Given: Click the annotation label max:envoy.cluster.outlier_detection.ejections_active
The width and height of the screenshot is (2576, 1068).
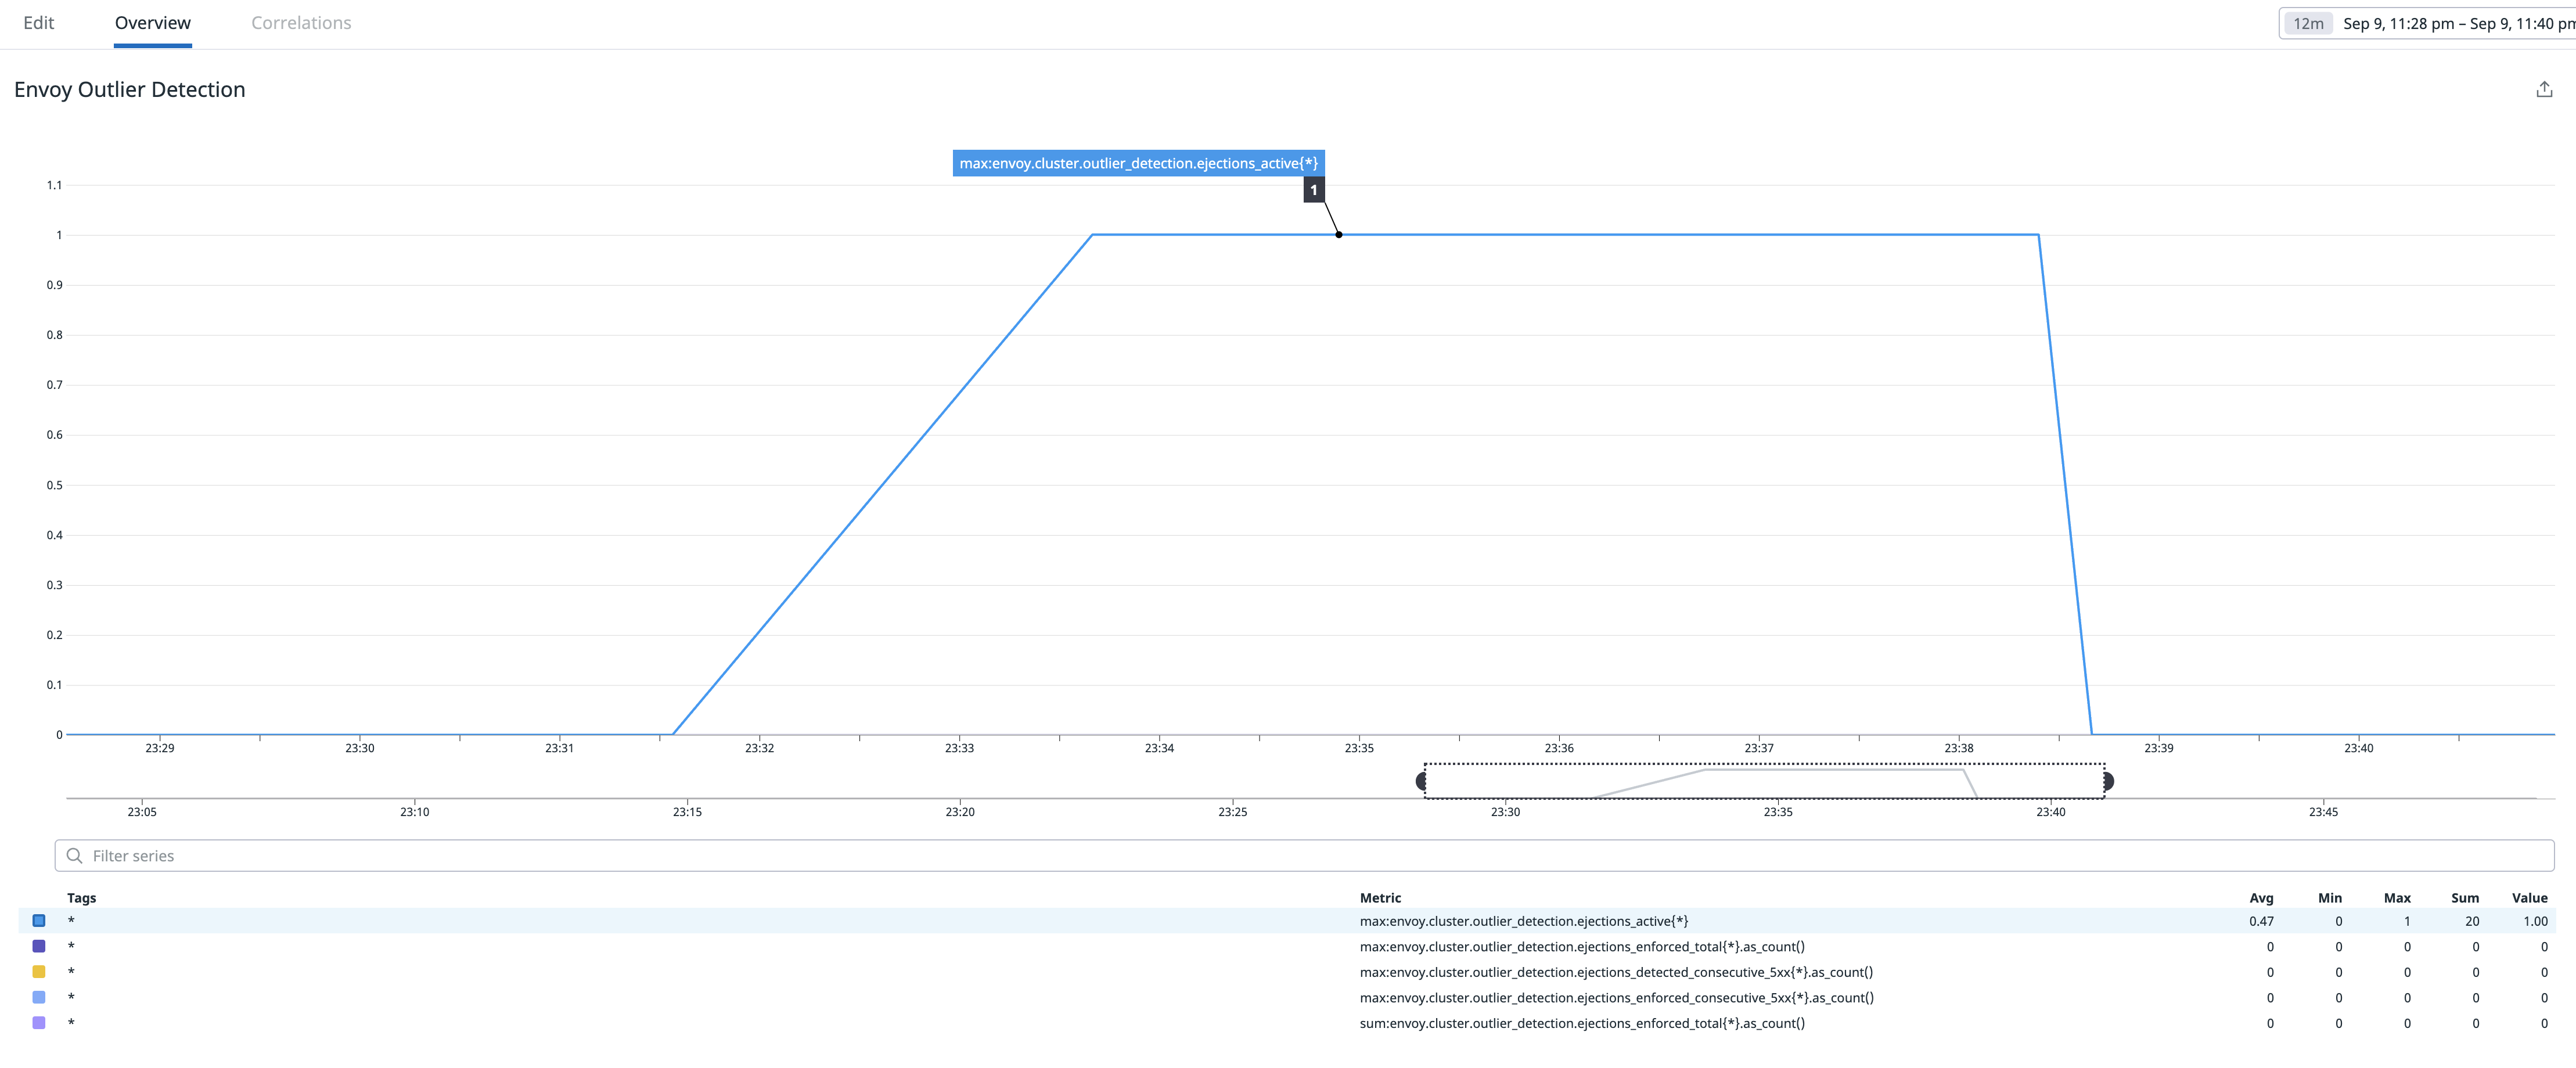Looking at the screenshot, I should click(1138, 162).
